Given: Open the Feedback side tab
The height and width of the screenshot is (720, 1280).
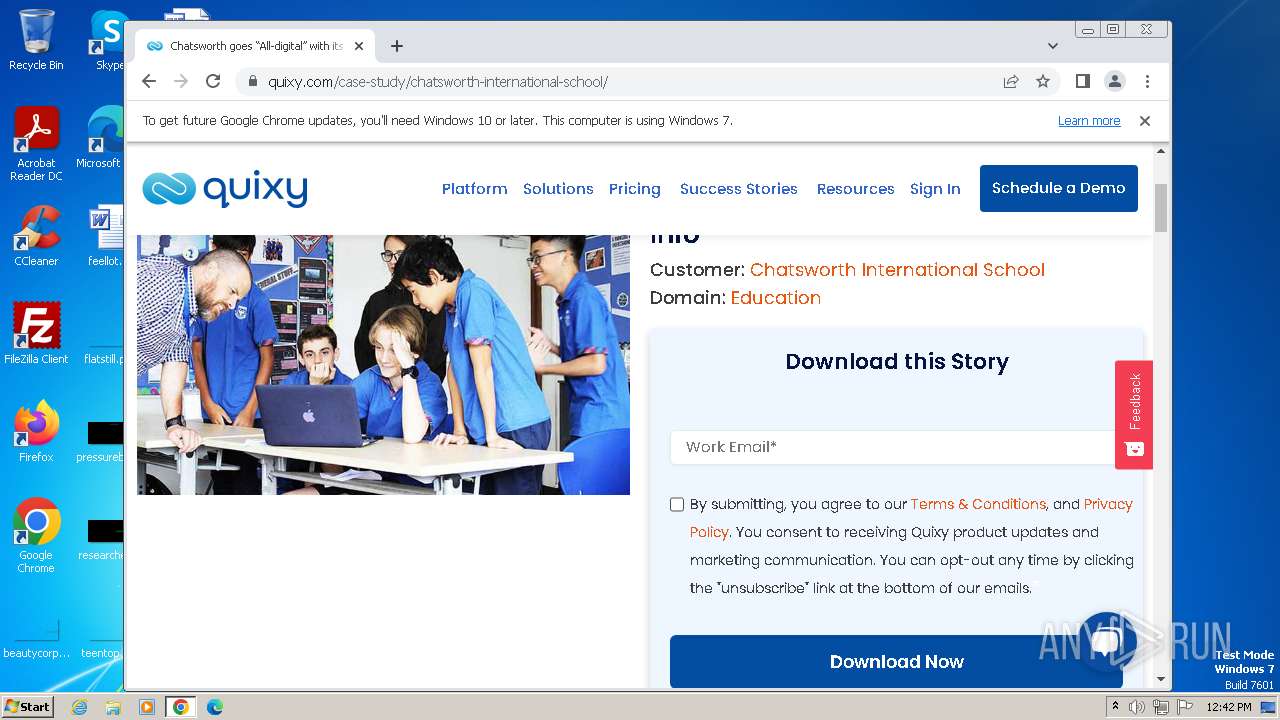Looking at the screenshot, I should (x=1134, y=414).
